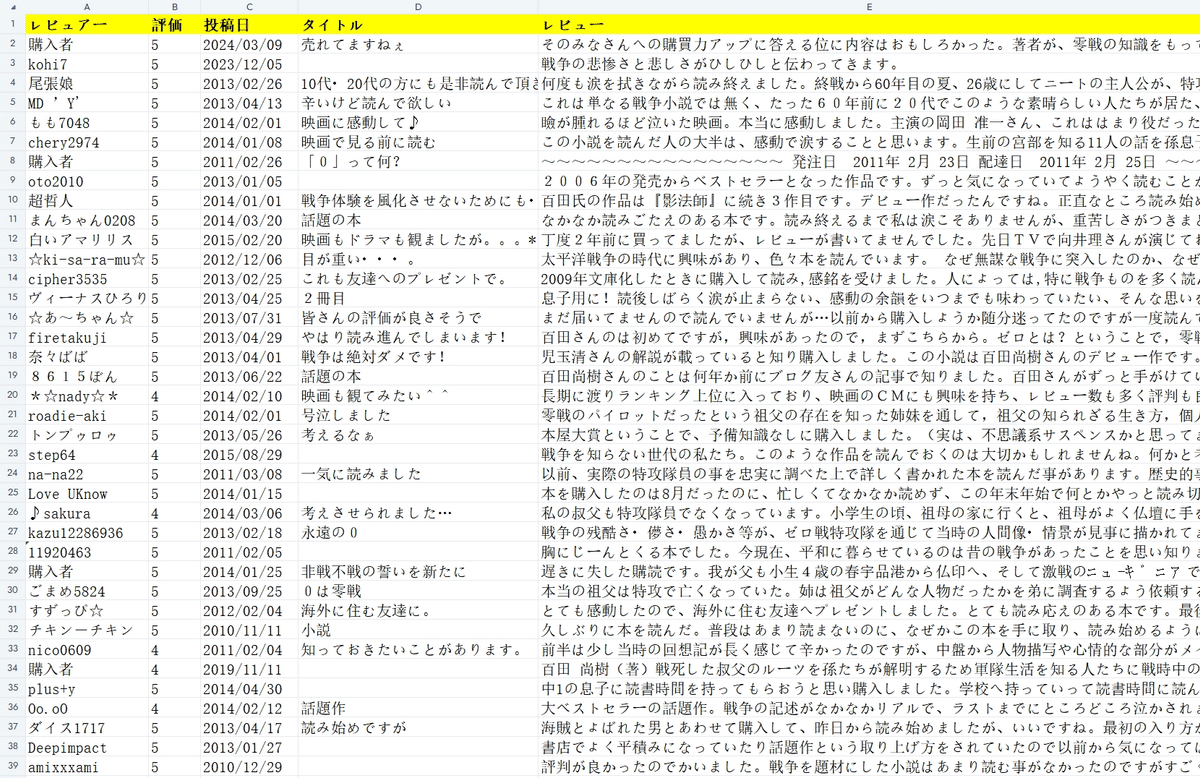
Task: Click reviewer cell nico0609
Action: 87,648
